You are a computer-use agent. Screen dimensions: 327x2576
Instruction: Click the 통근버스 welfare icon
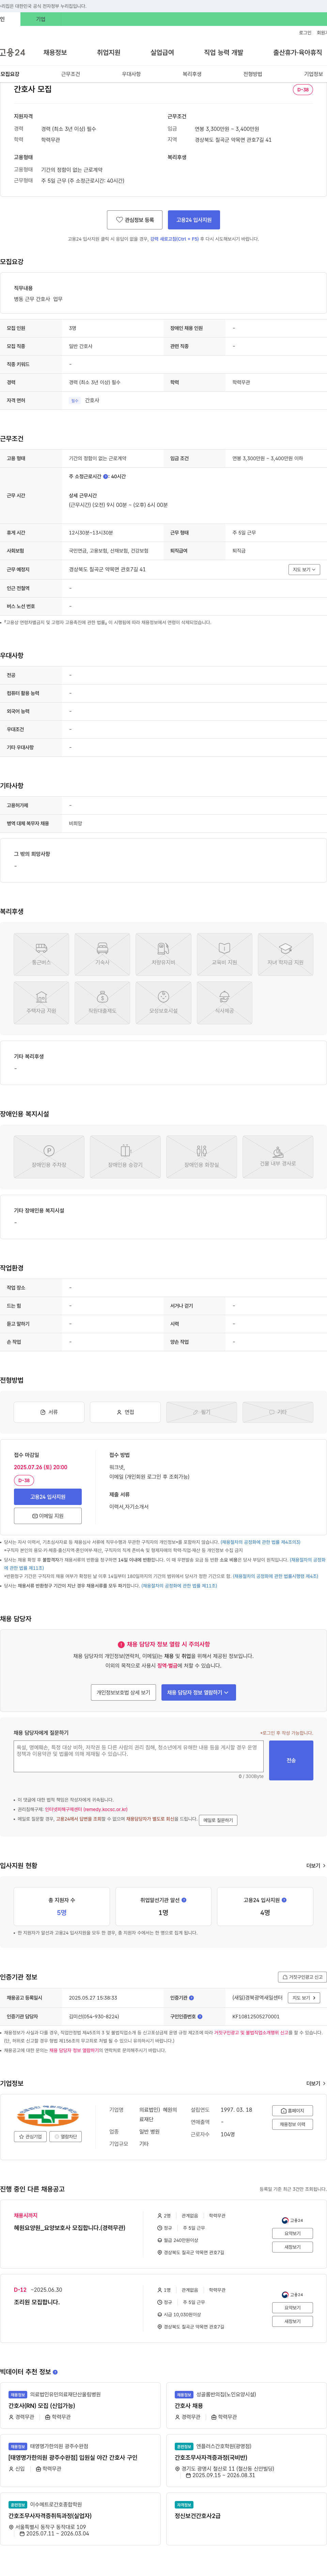pyautogui.click(x=41, y=954)
